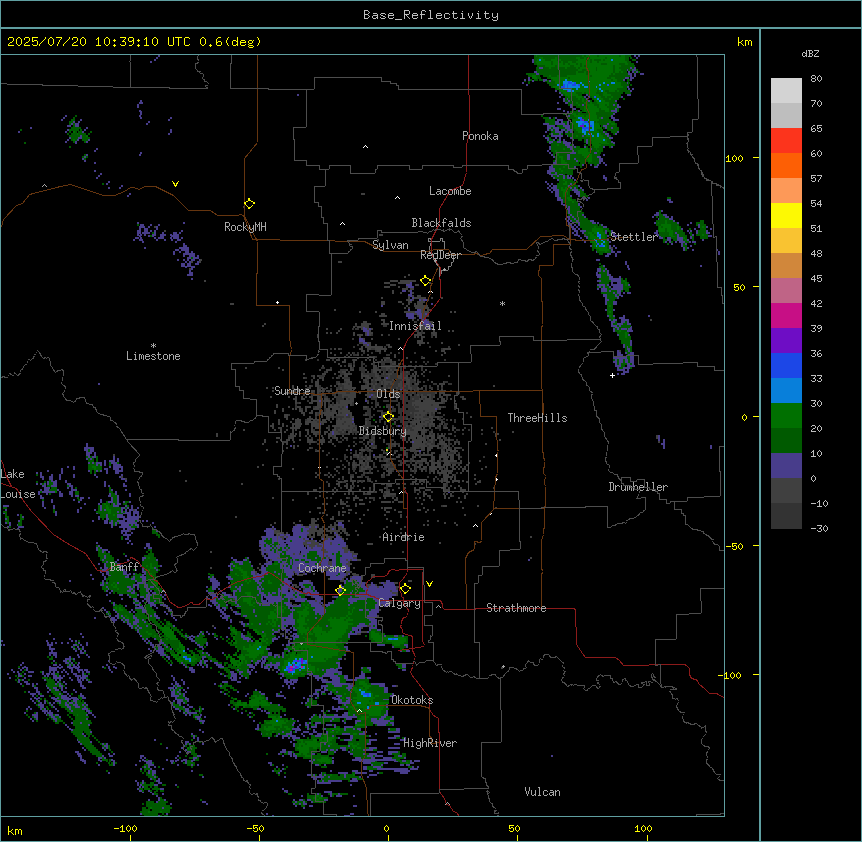Click the ThreeHills city label

click(x=538, y=418)
